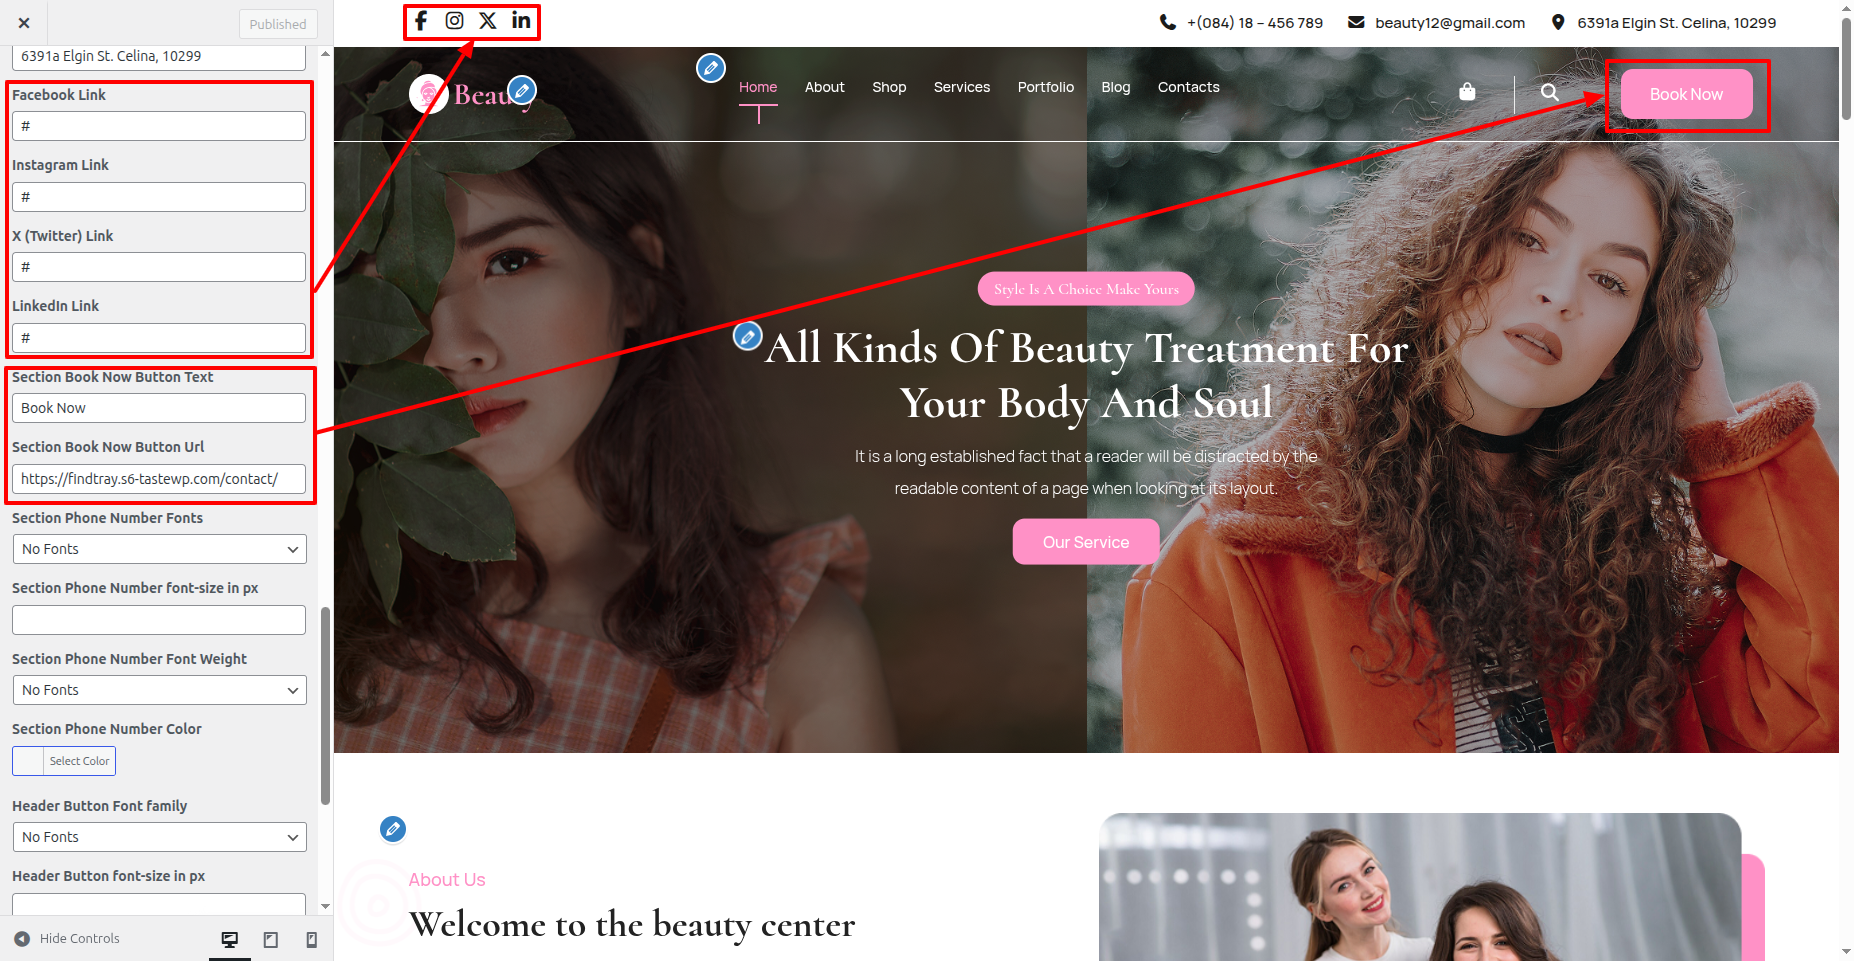The image size is (1854, 961).
Task: Hide the customizer controls
Action: coord(67,939)
